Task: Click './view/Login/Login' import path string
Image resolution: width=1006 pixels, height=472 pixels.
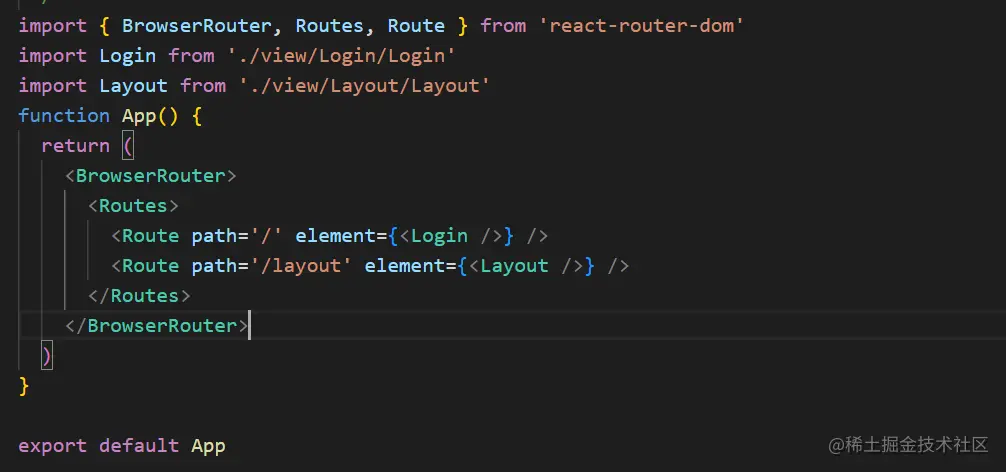Action: [x=341, y=56]
